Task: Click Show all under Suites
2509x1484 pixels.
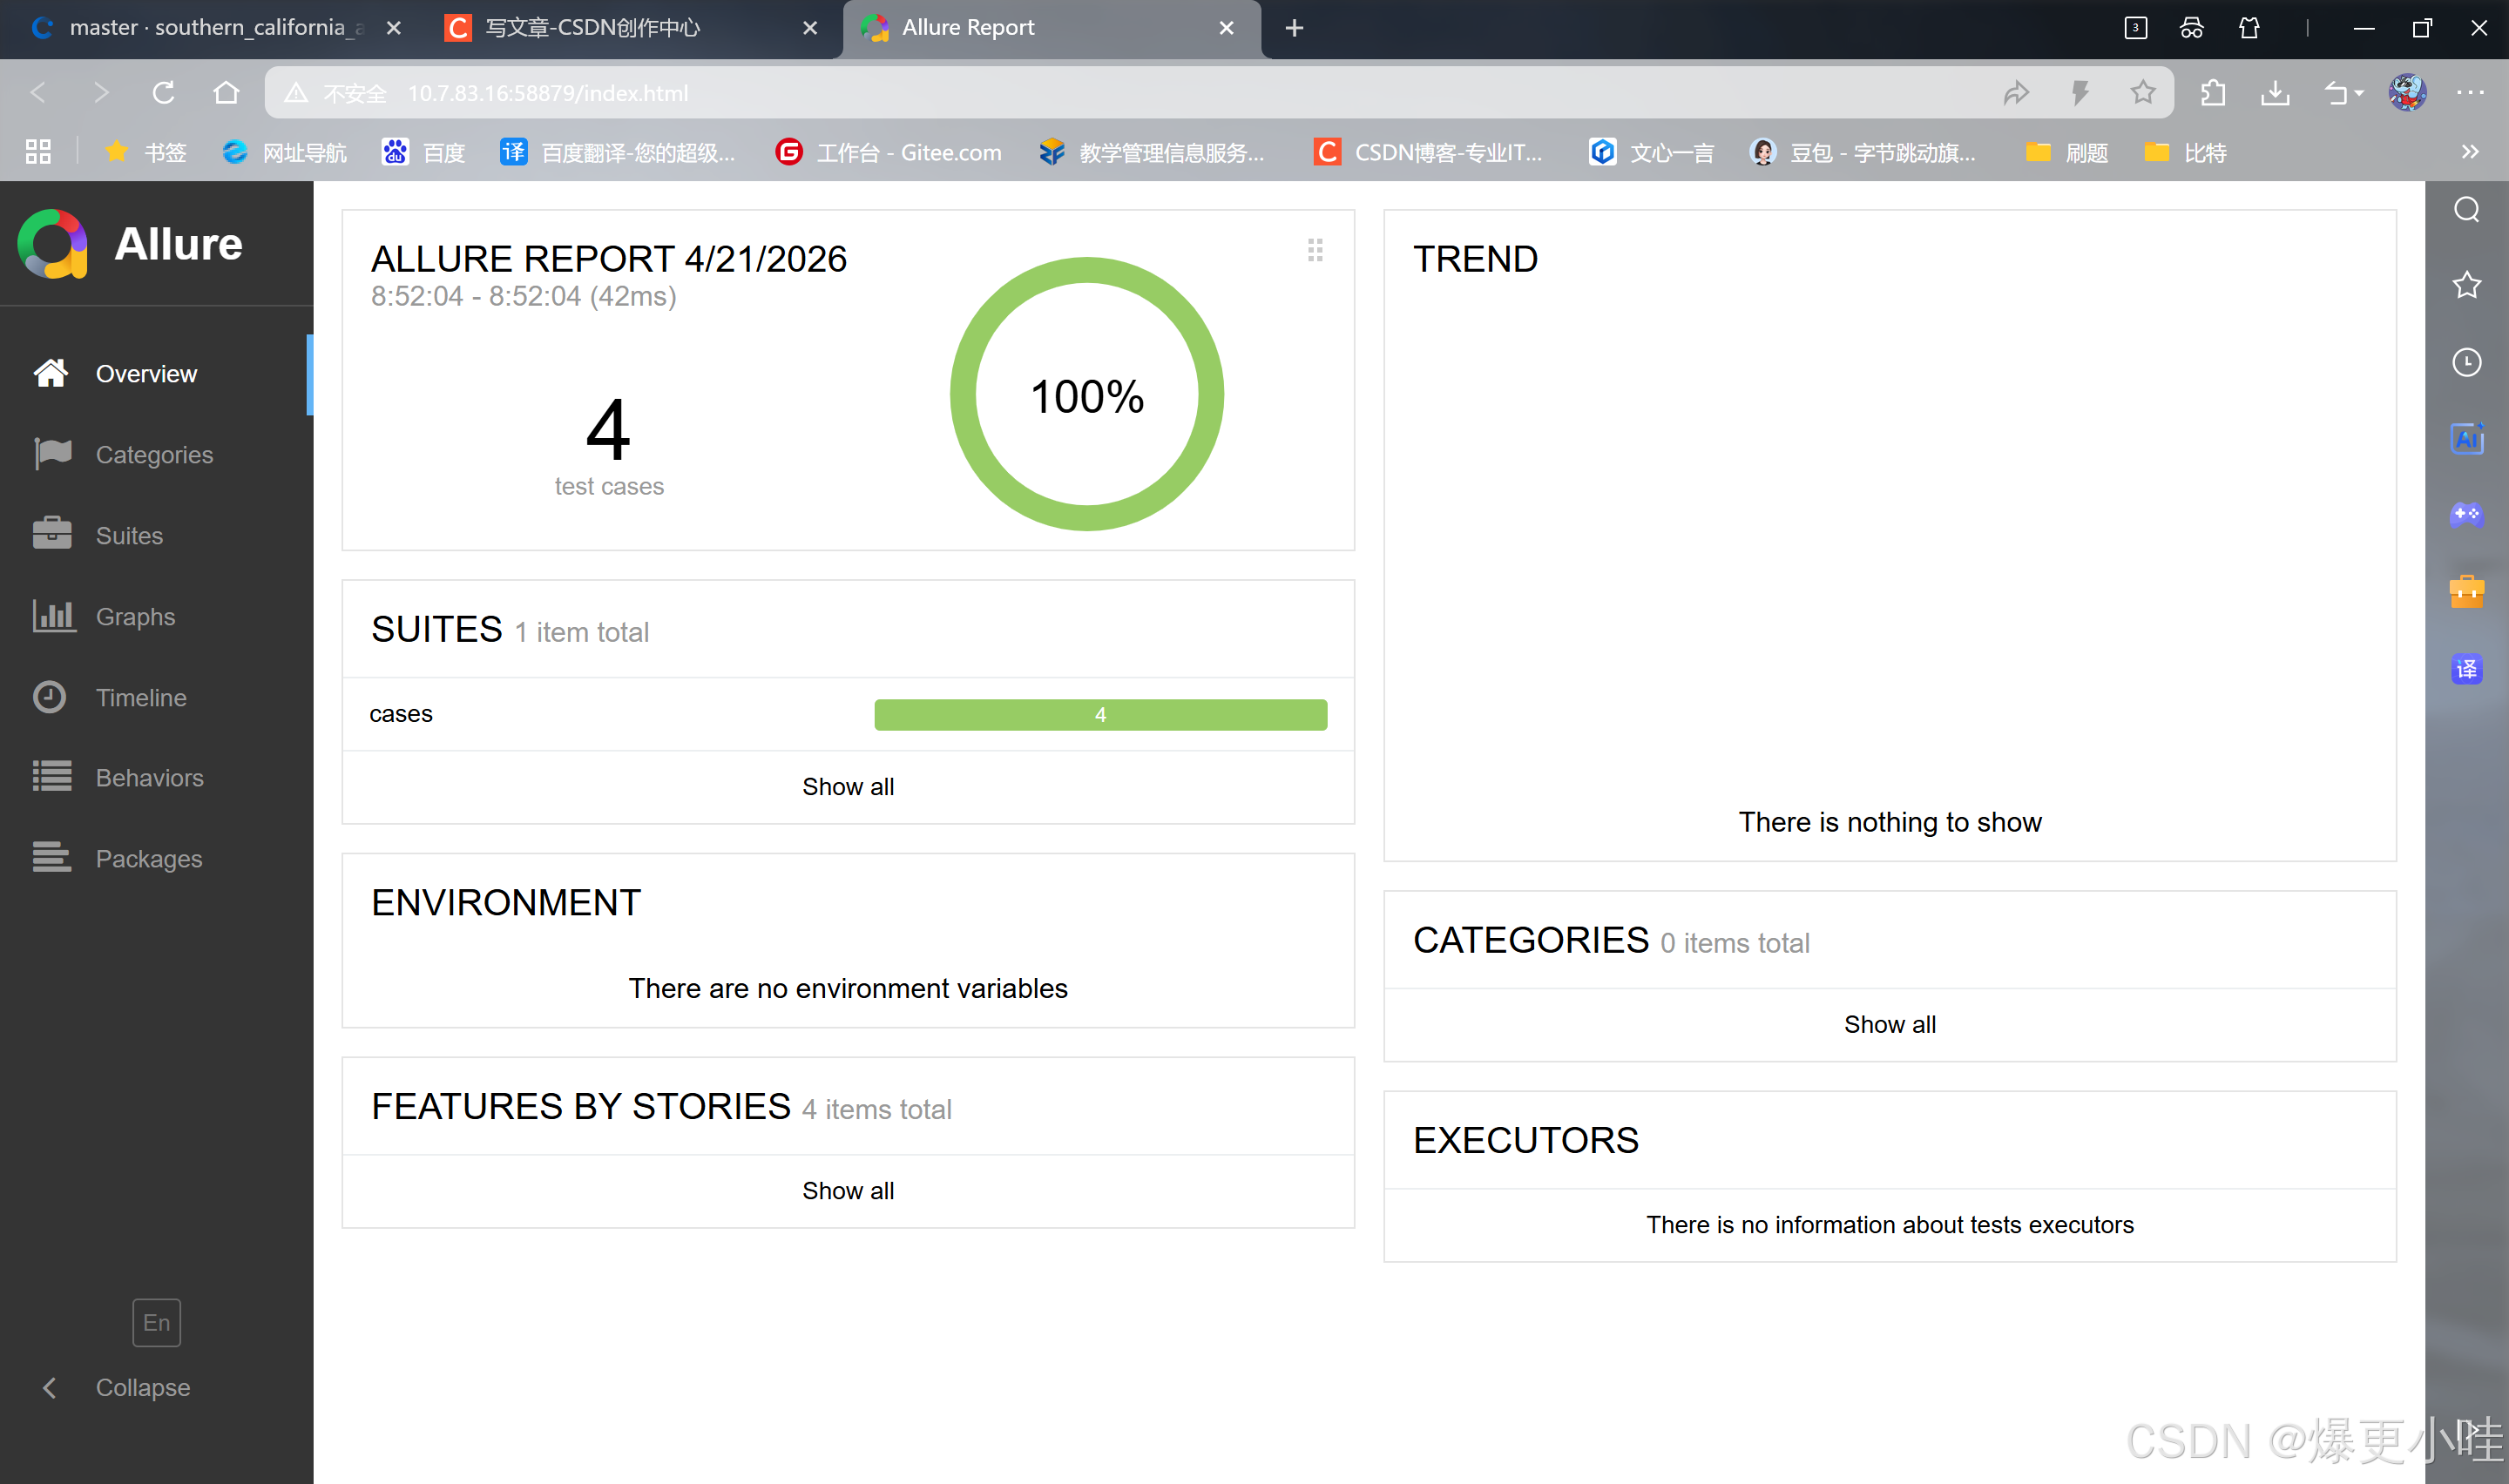Action: (848, 787)
